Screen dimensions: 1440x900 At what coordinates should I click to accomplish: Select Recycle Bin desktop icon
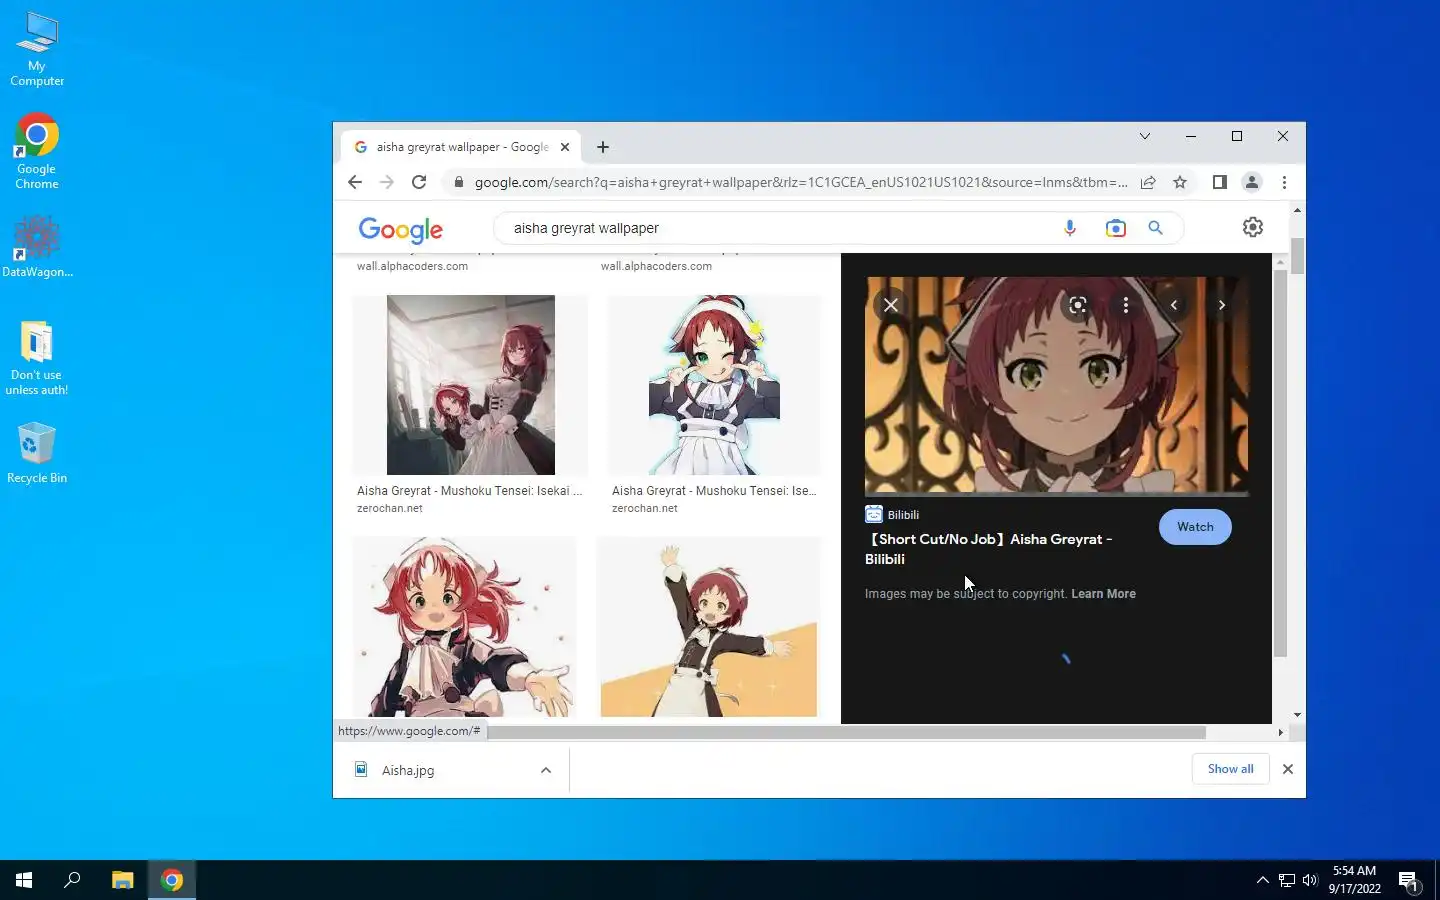tap(37, 453)
